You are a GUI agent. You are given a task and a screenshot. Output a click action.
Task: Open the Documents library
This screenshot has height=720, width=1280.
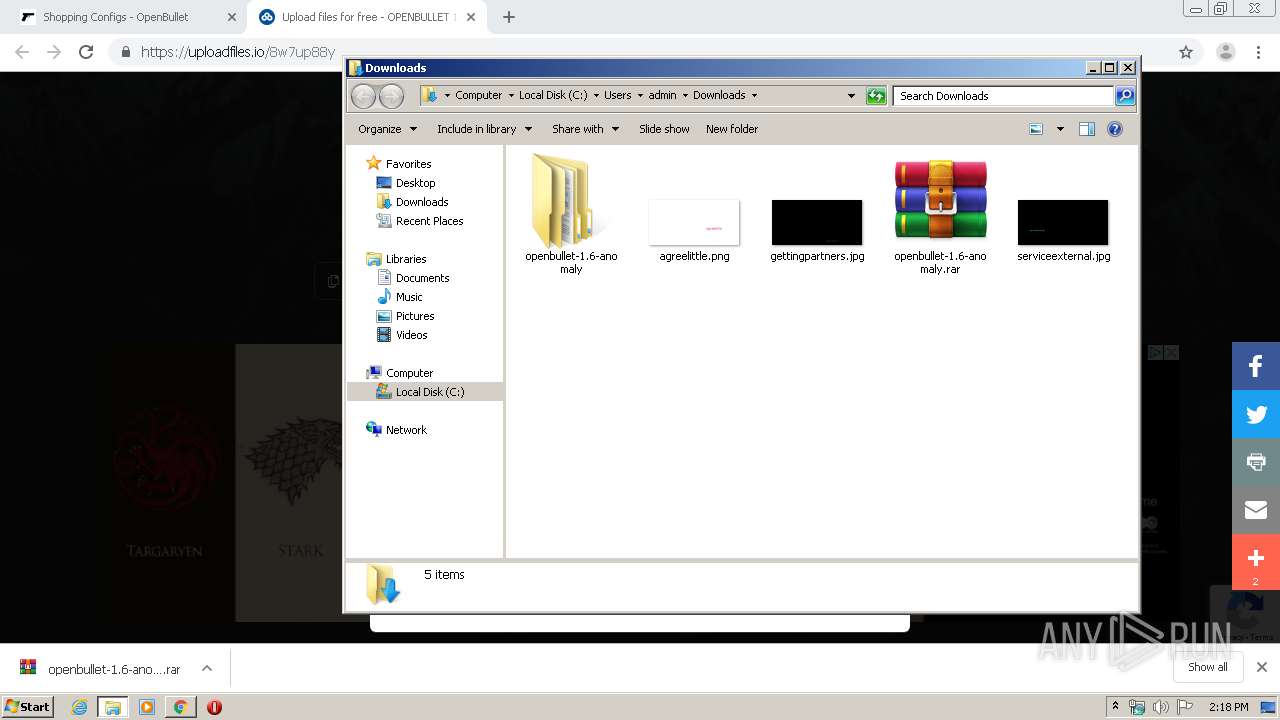[x=422, y=278]
